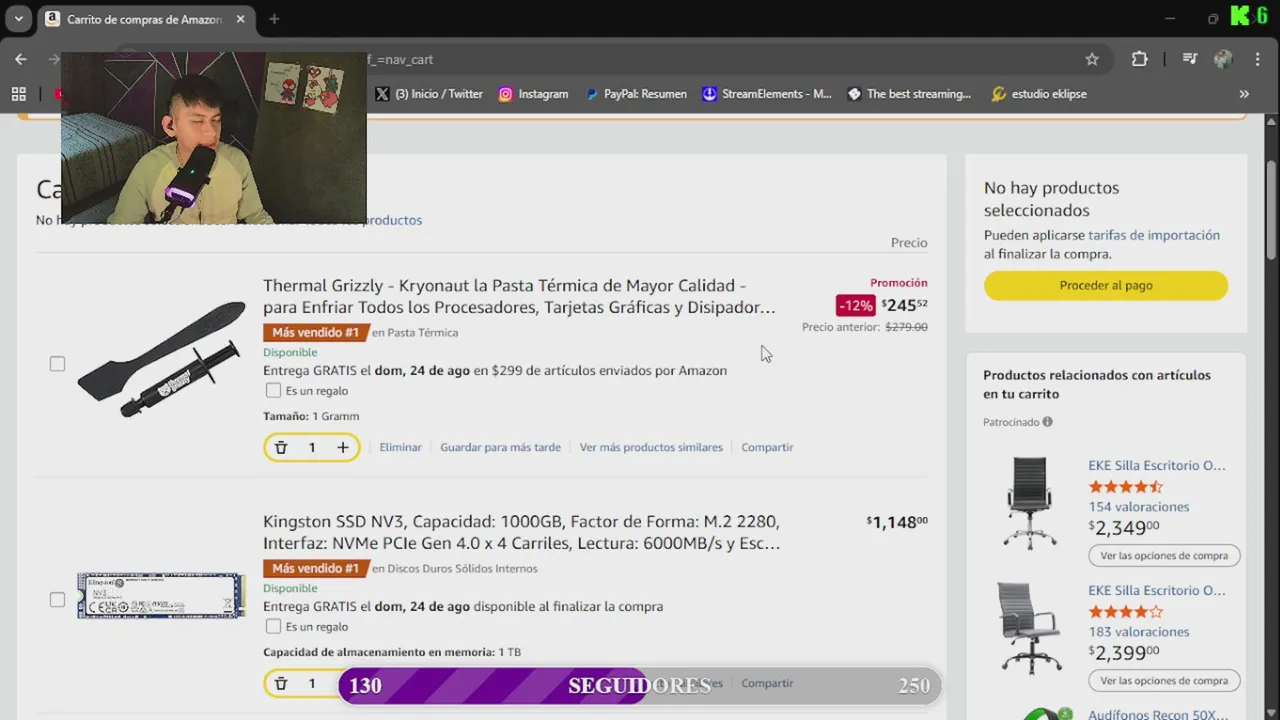
Task: Select the Kingston SSD item checkbox
Action: (57, 600)
